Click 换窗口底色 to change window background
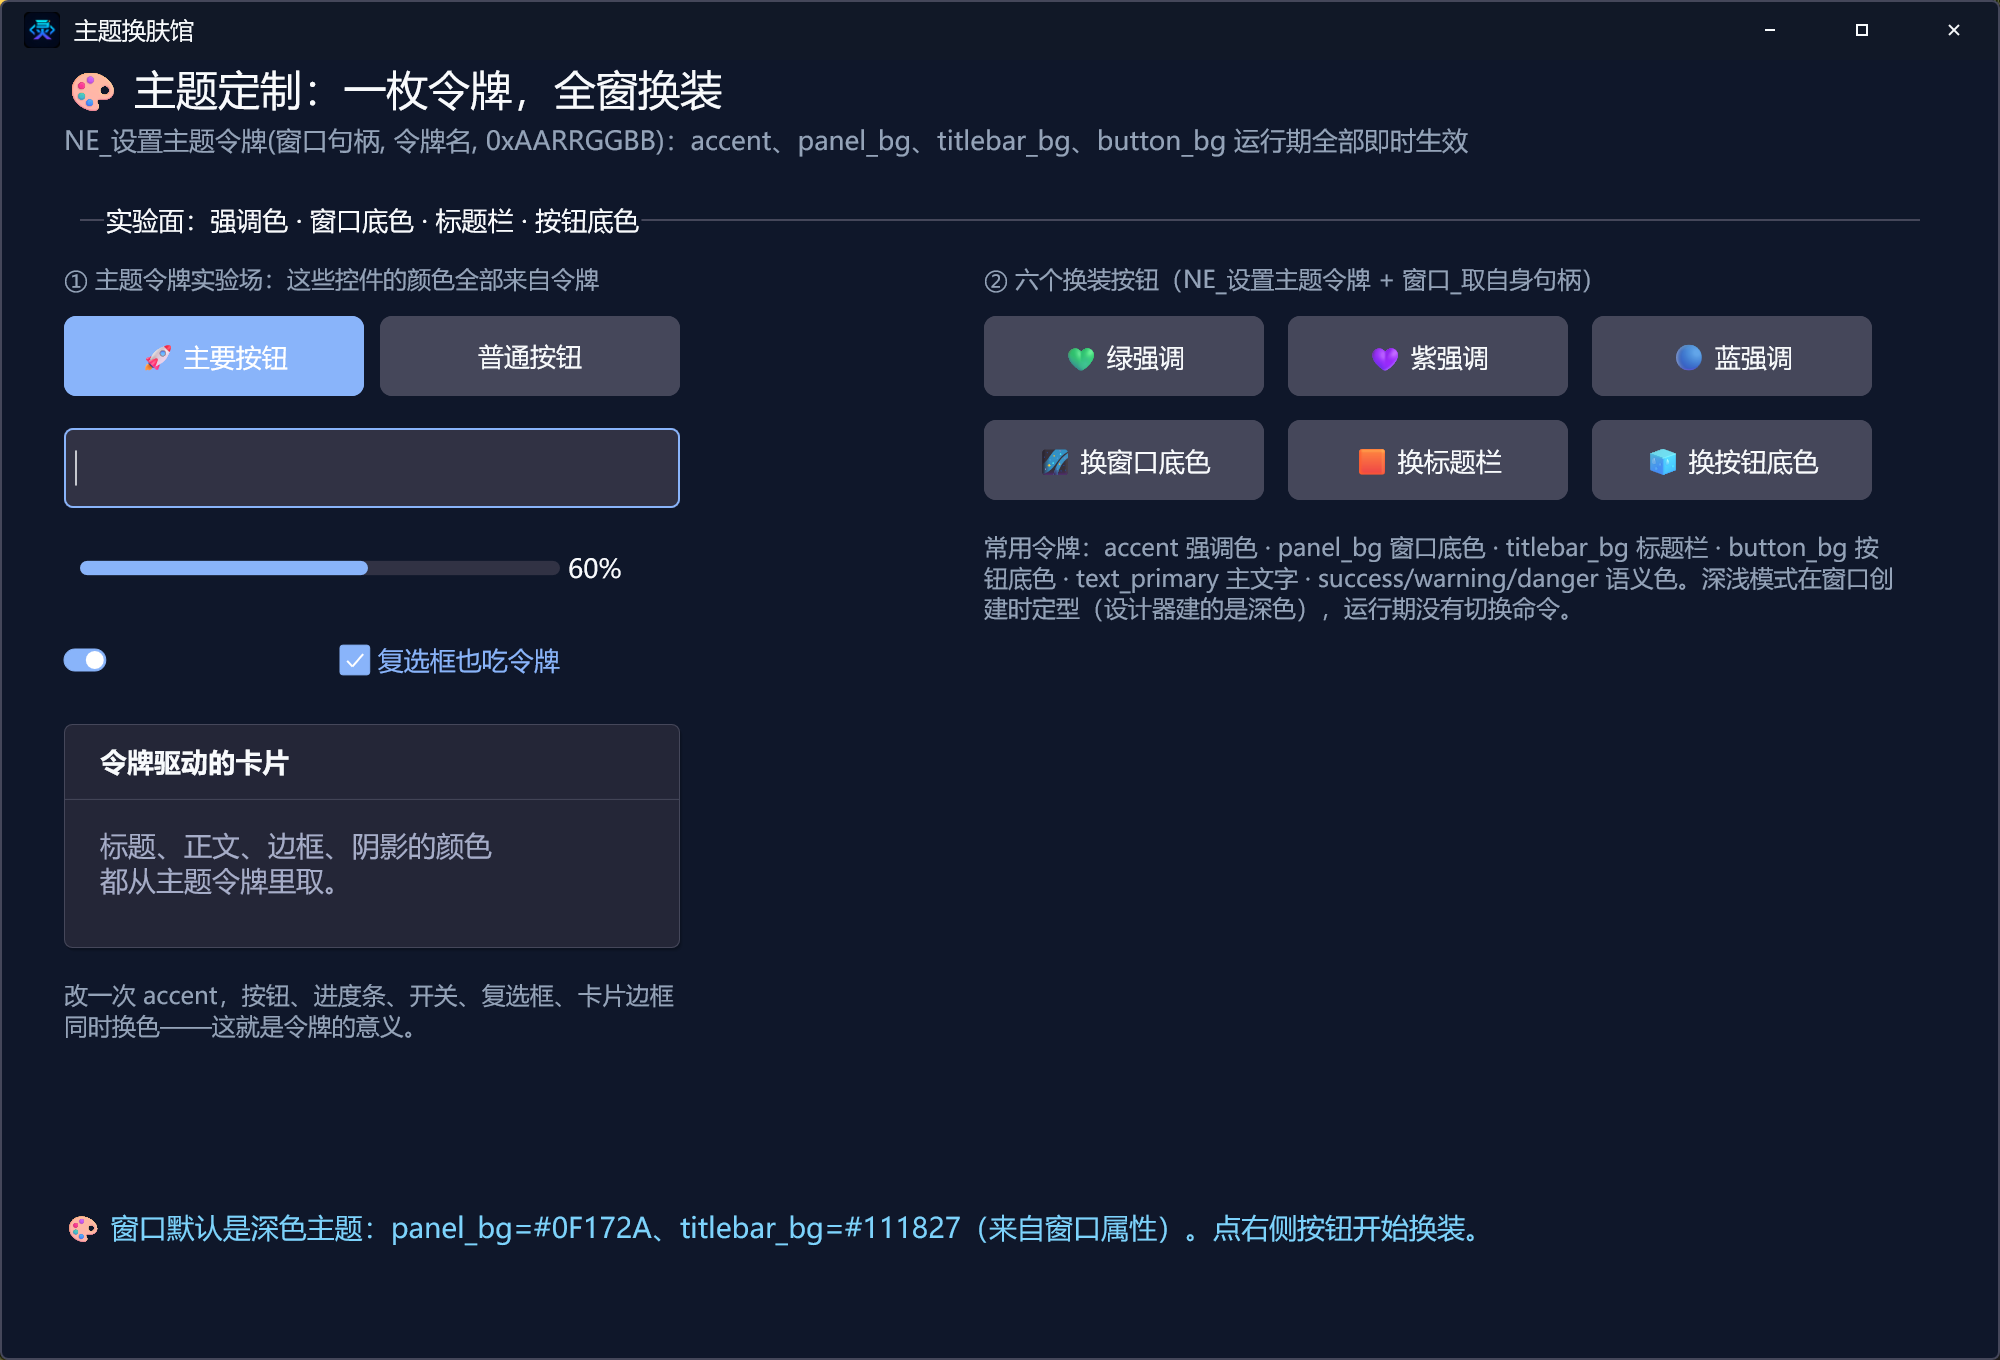 (1124, 460)
